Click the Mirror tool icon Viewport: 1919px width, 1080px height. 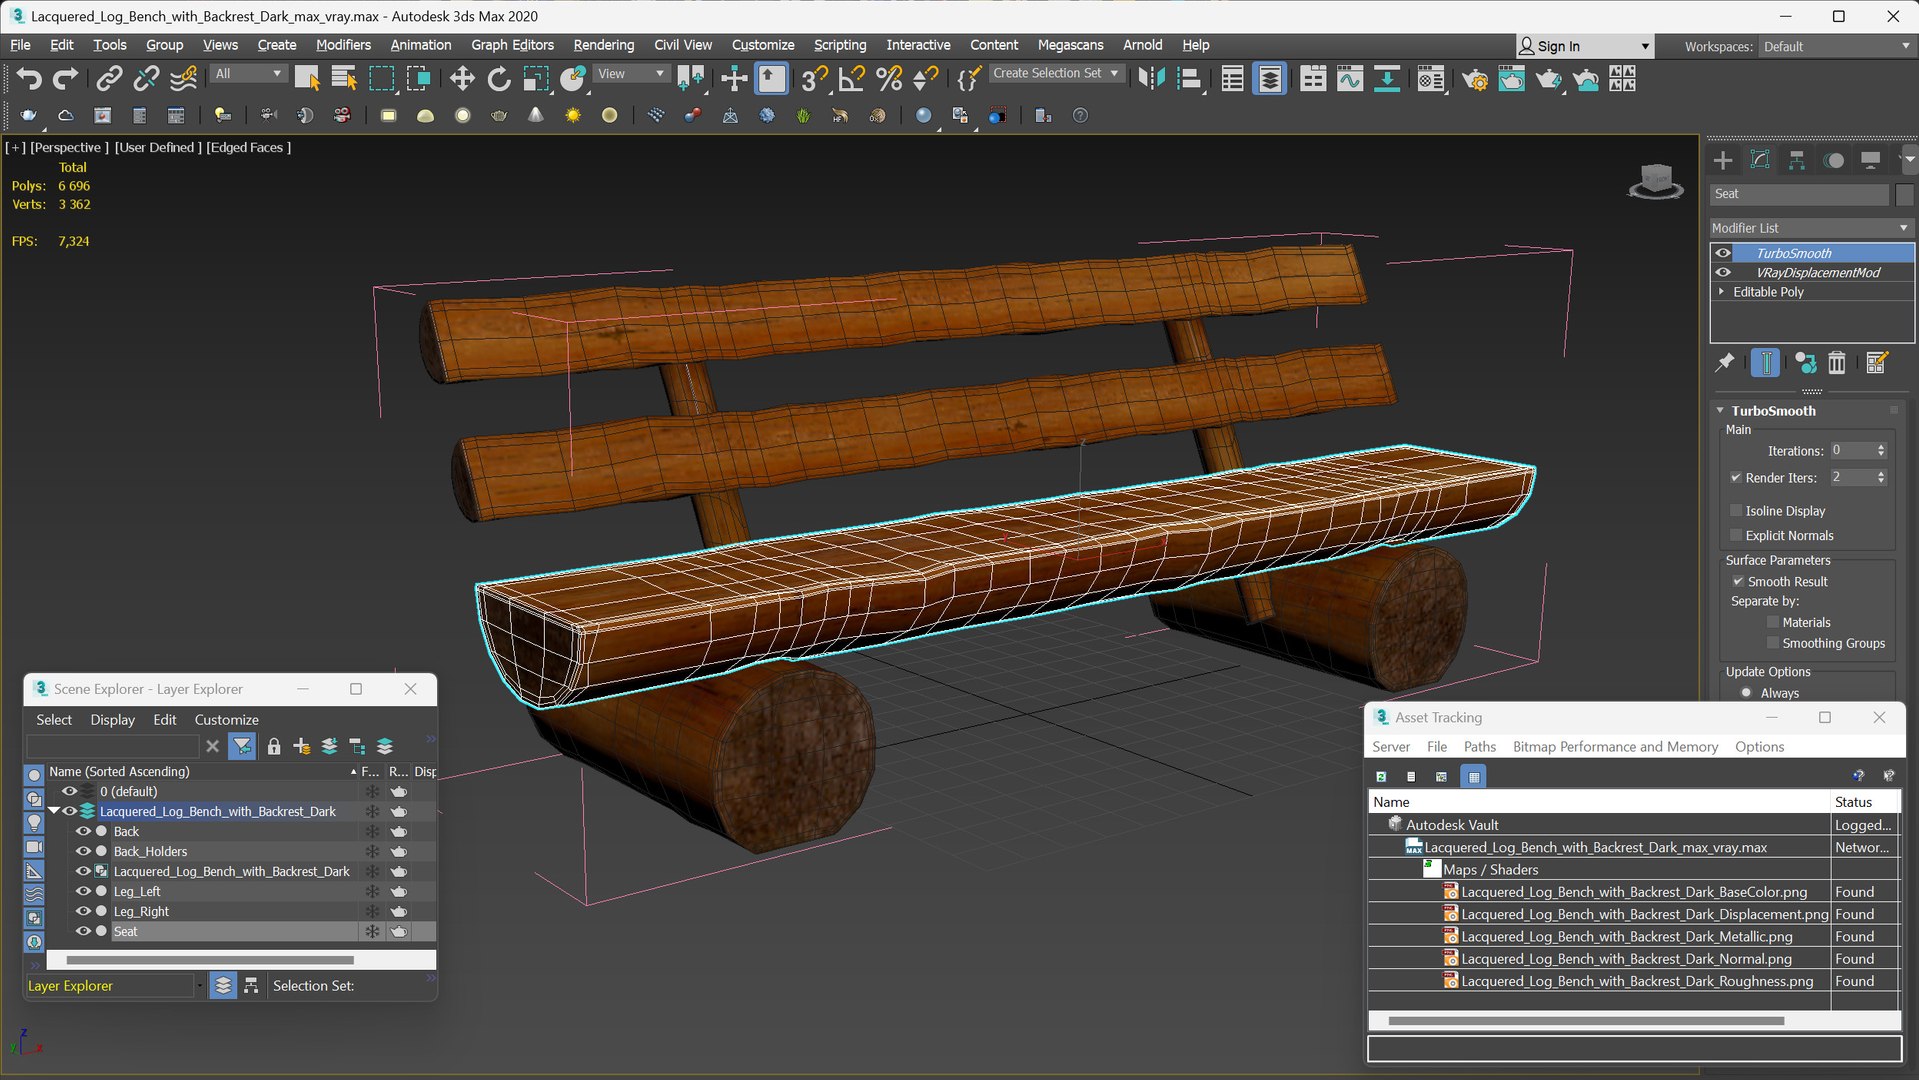[x=1152, y=78]
